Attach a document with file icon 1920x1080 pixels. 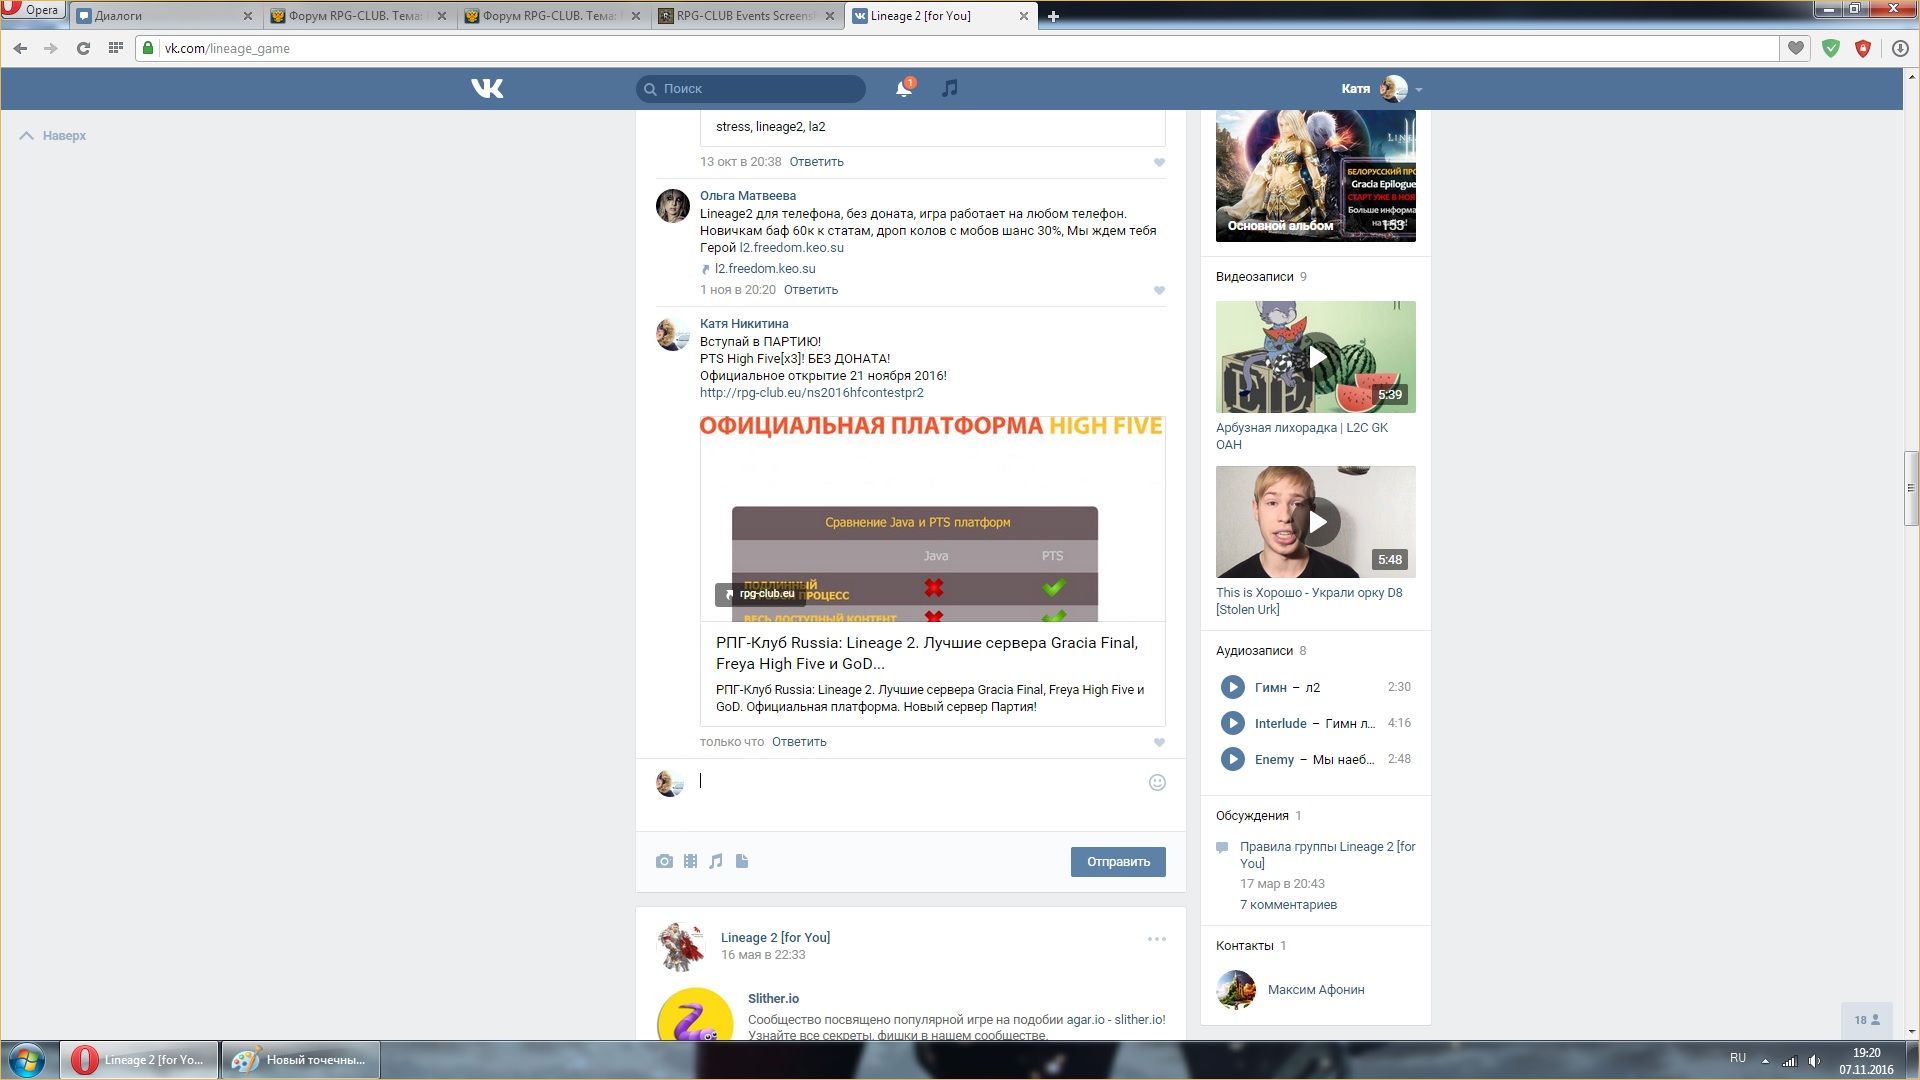[x=742, y=861]
